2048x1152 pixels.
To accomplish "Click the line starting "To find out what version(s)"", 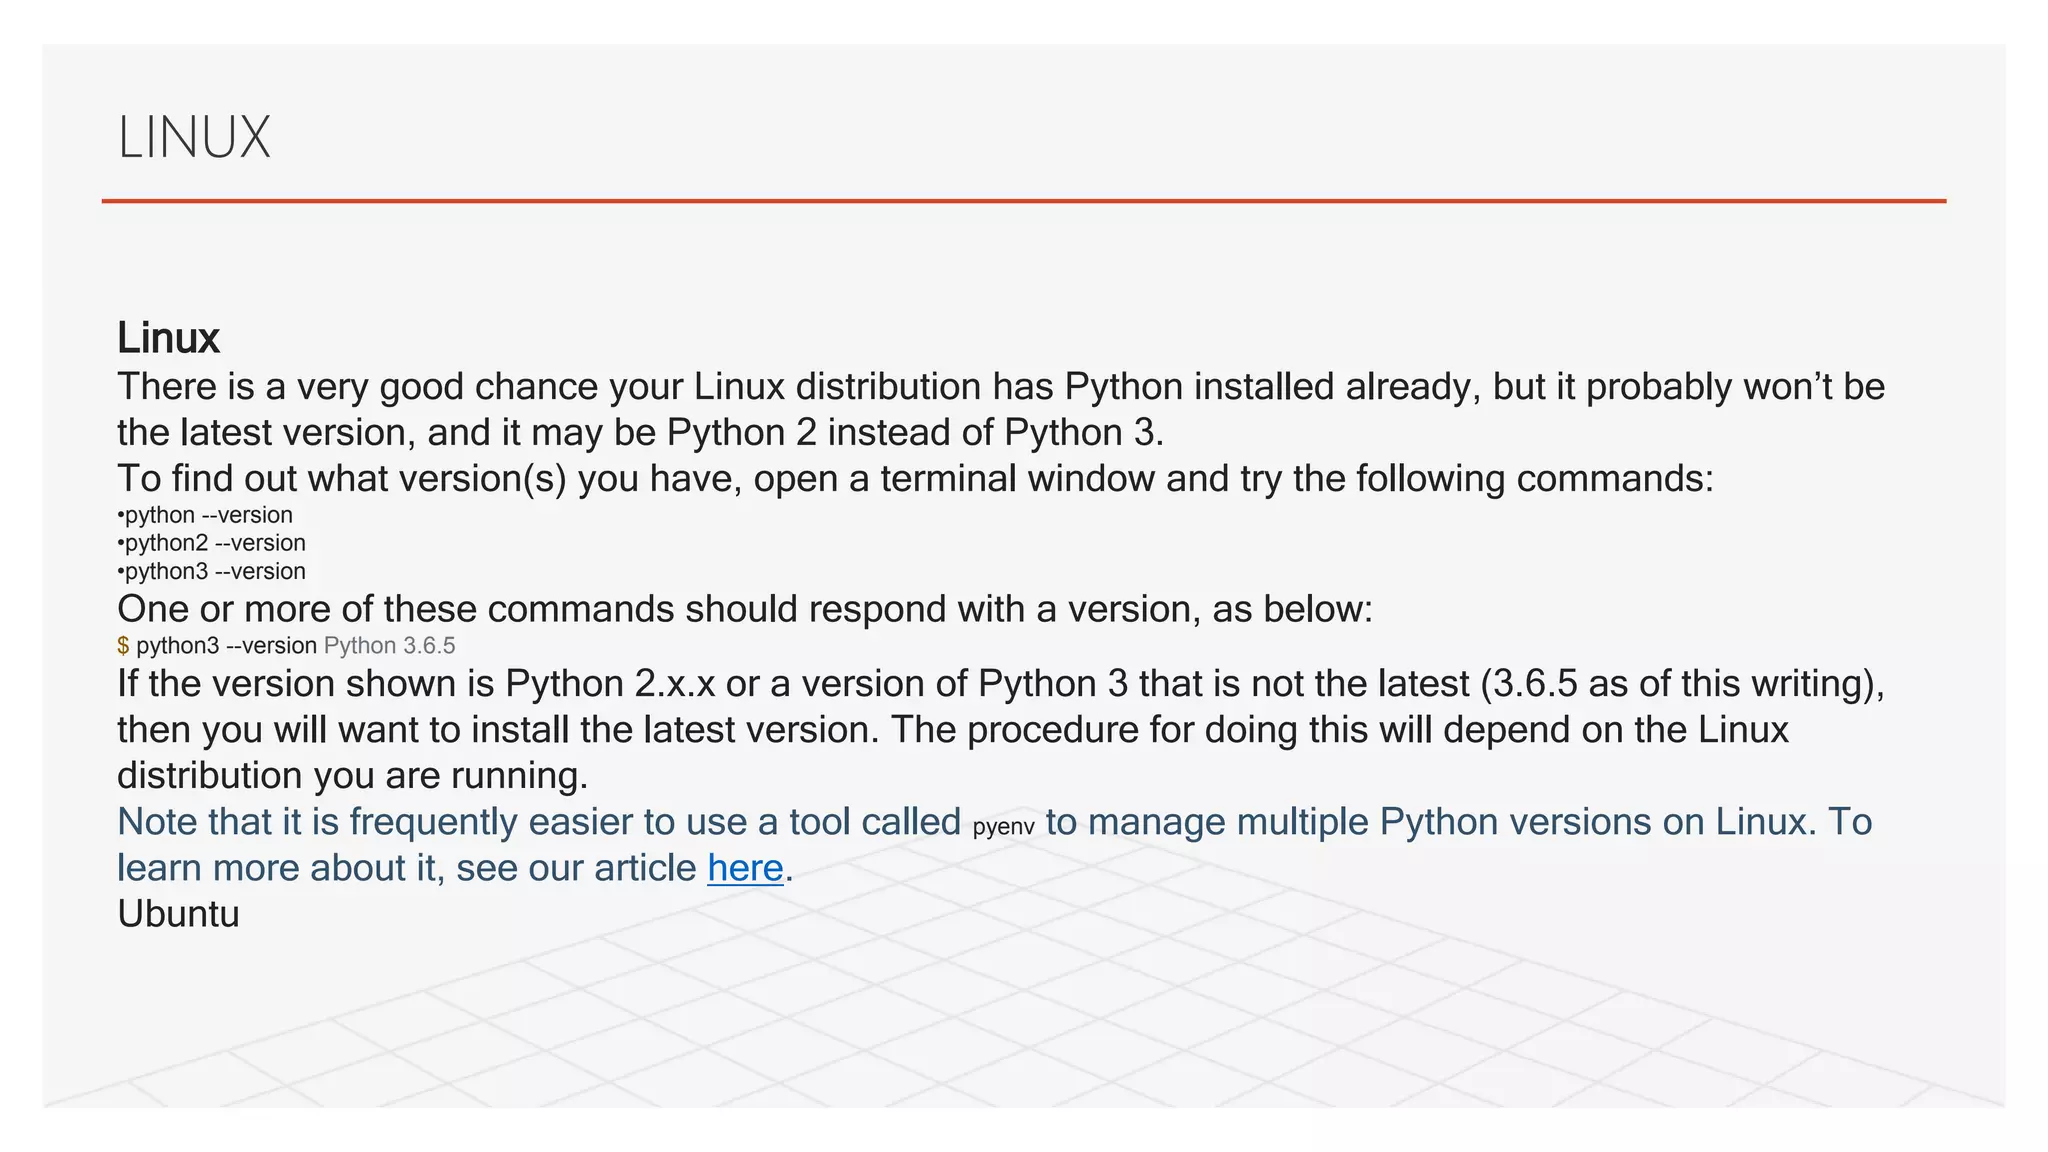I will pyautogui.click(x=915, y=479).
